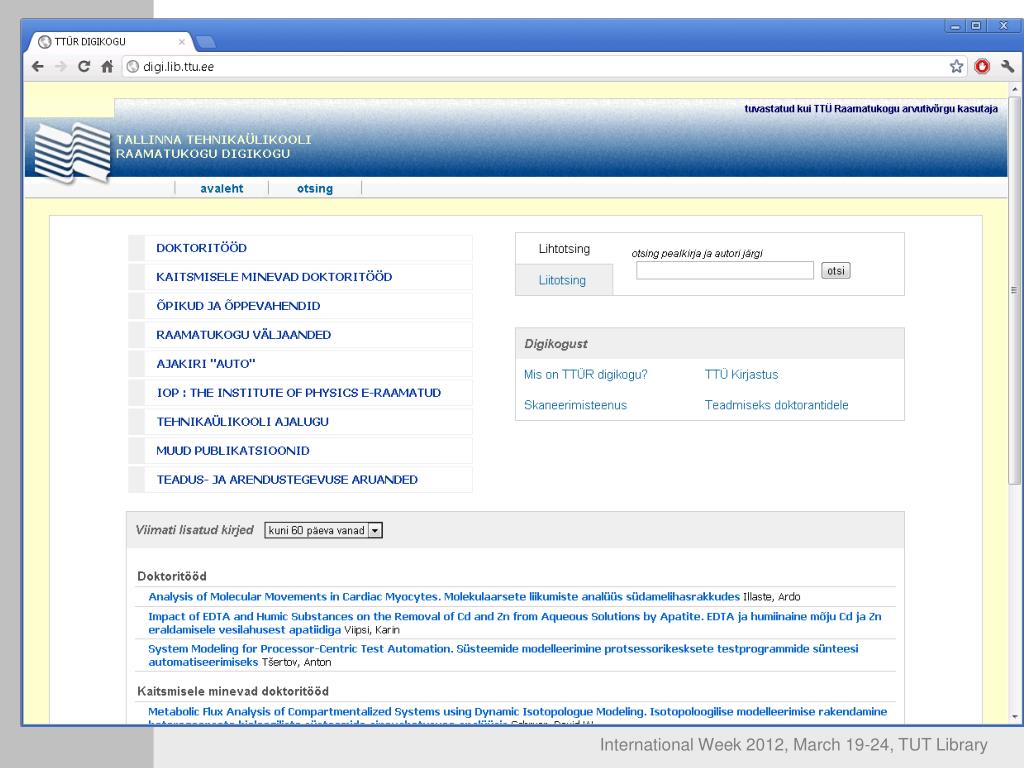Click the scrollbar up arrow

[1014, 89]
